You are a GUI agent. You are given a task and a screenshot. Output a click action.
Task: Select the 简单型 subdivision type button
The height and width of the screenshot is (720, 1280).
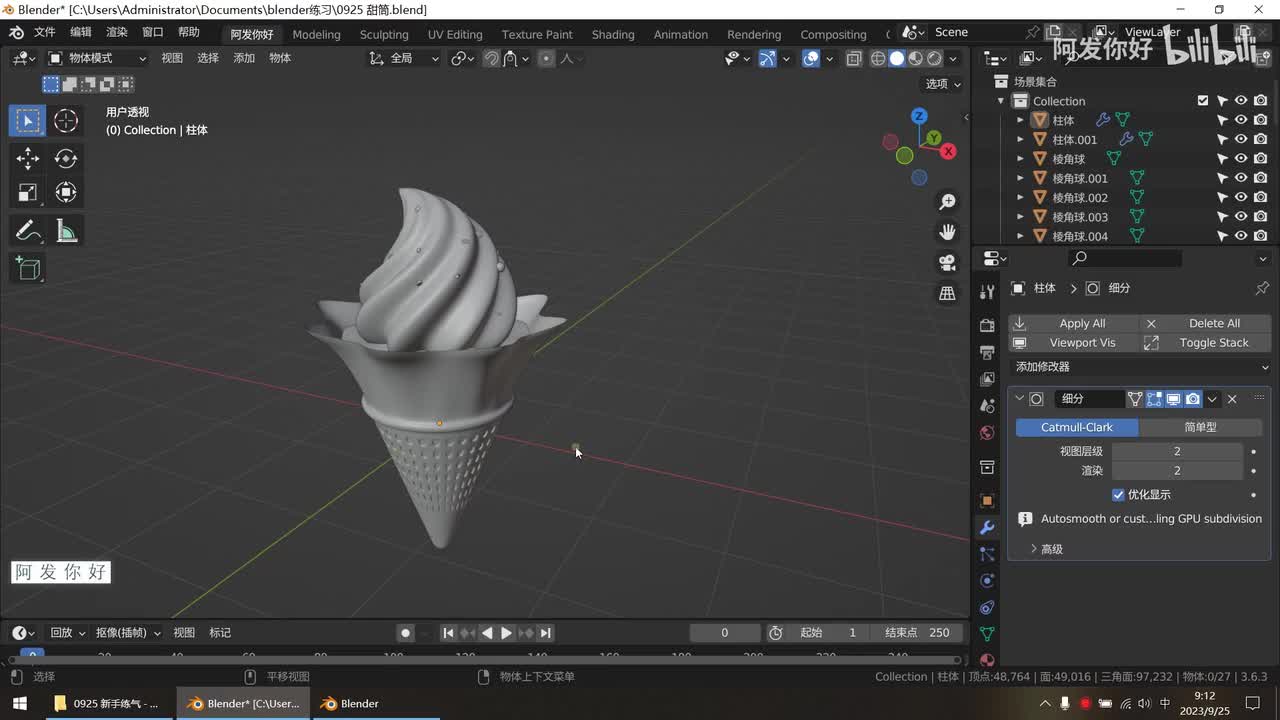coord(1200,427)
